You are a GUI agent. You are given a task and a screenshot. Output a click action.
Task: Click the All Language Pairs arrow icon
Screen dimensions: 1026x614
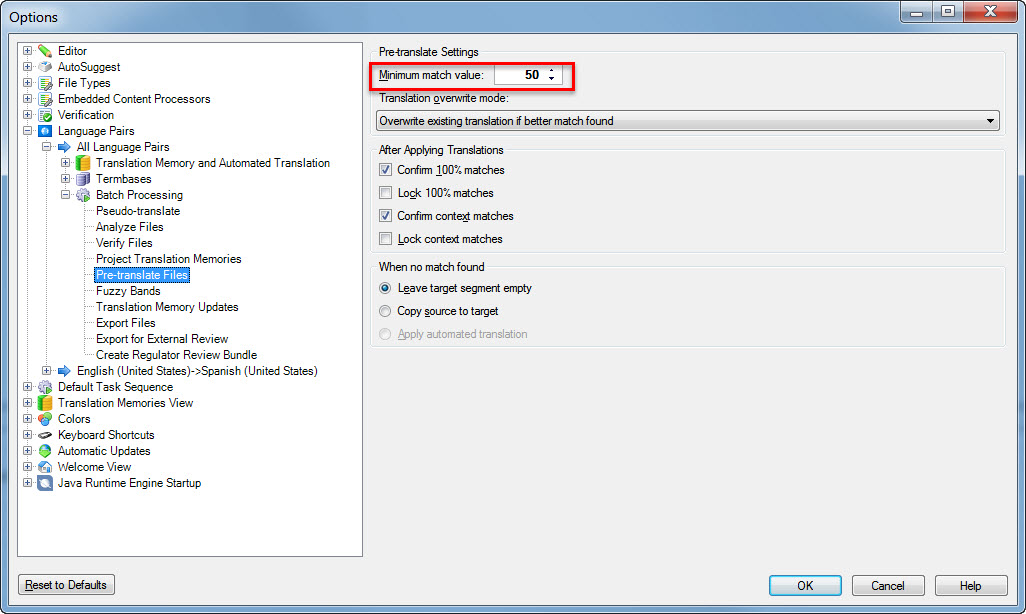point(64,147)
